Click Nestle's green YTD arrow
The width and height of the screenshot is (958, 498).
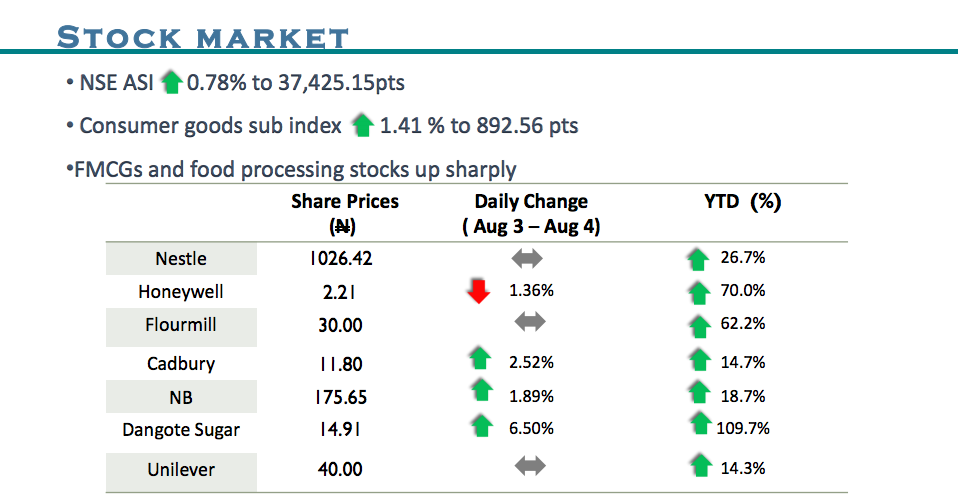tap(700, 260)
